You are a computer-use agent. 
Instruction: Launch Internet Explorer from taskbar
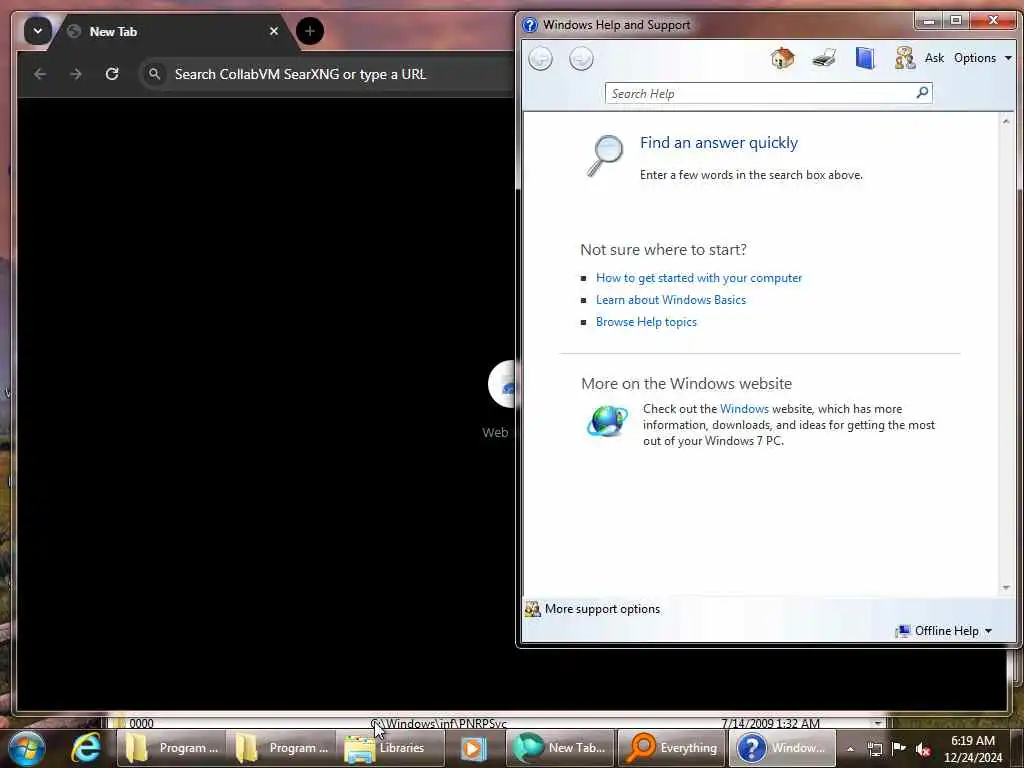86,748
